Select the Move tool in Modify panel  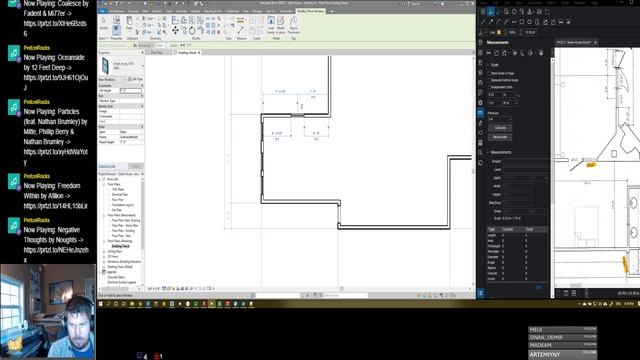tap(175, 30)
